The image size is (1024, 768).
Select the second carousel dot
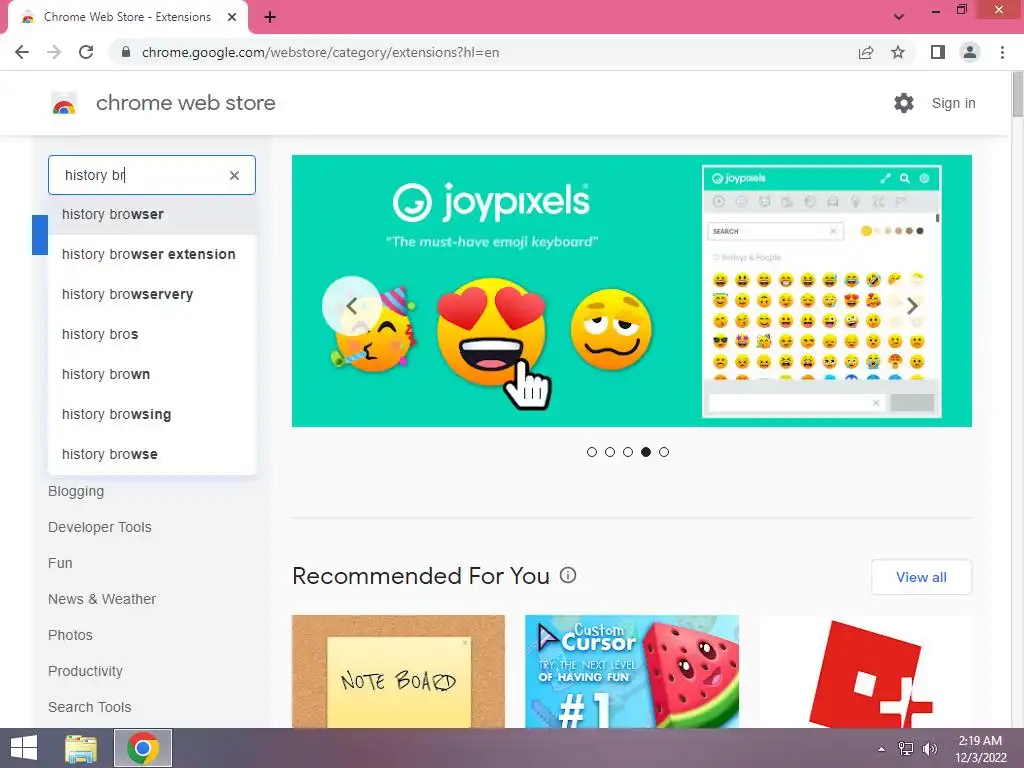(x=610, y=452)
